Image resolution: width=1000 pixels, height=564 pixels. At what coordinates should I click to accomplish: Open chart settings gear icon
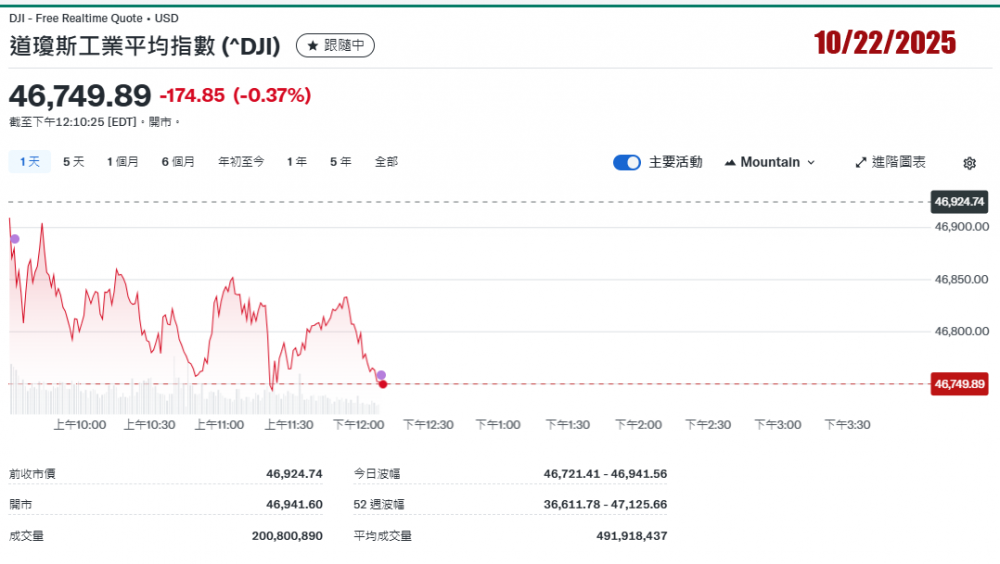(x=969, y=163)
